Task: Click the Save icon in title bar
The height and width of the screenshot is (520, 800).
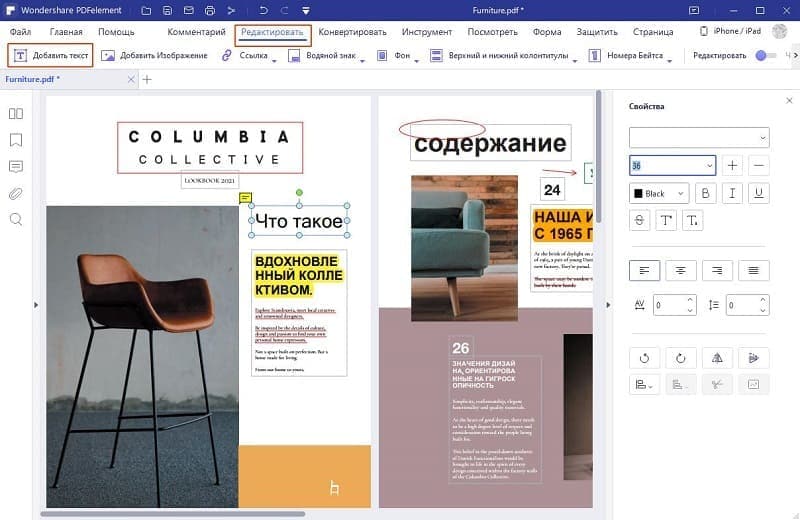Action: coord(167,10)
